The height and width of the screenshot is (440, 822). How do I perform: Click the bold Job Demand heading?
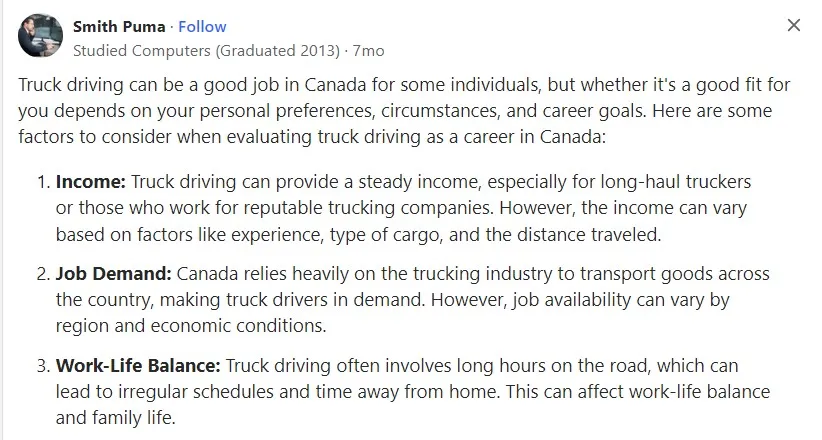point(114,274)
